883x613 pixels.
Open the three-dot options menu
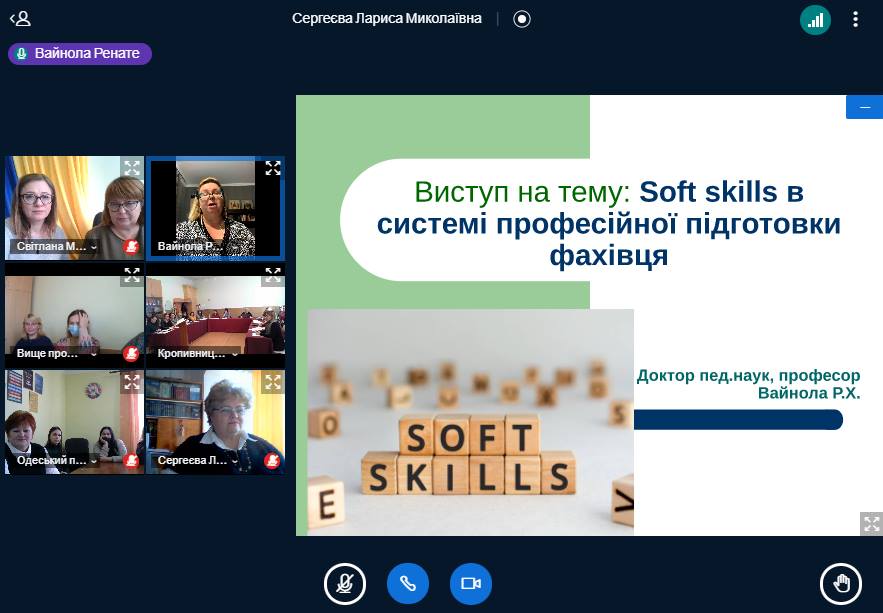(855, 19)
